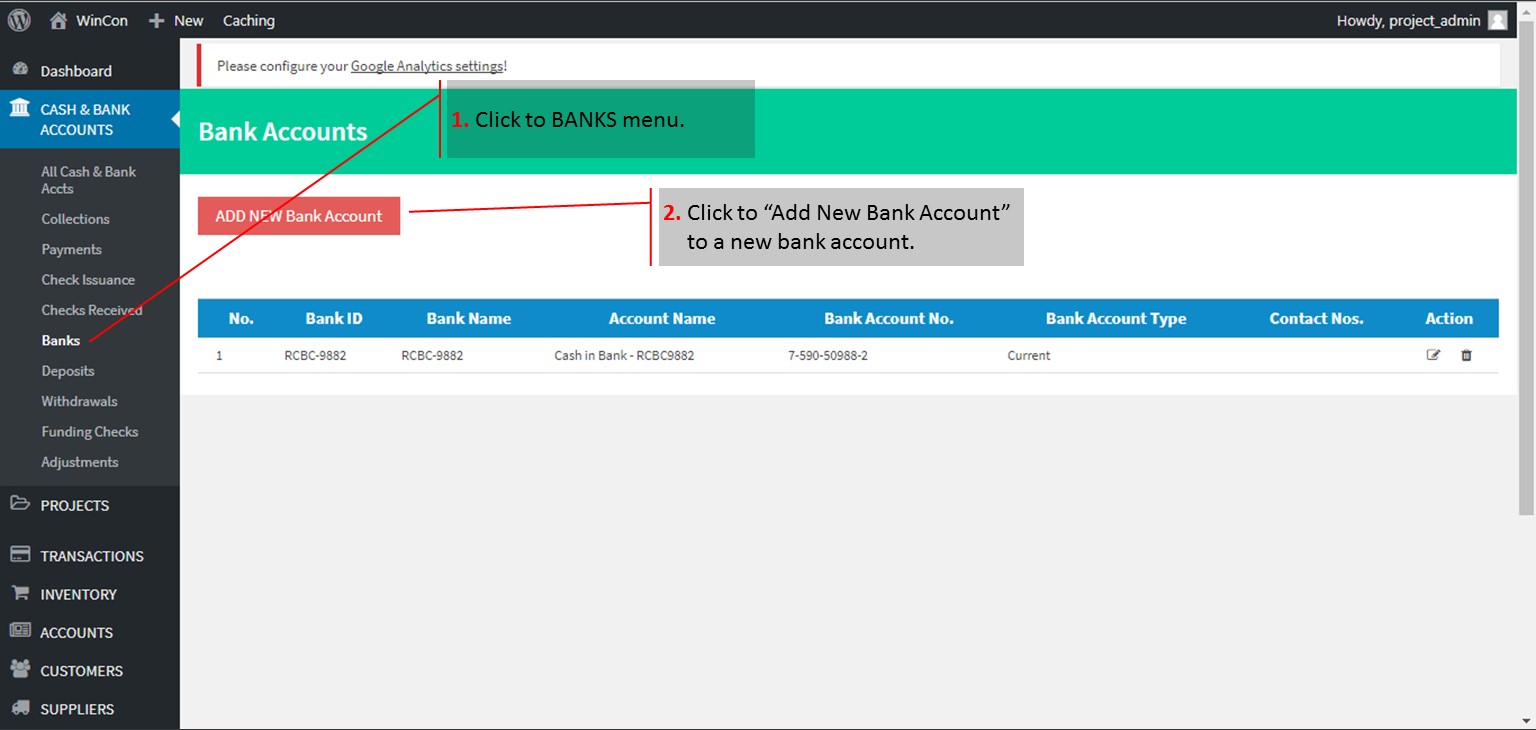Click the Caching toolbar item
Viewport: 1536px width, 730px height.
point(248,20)
